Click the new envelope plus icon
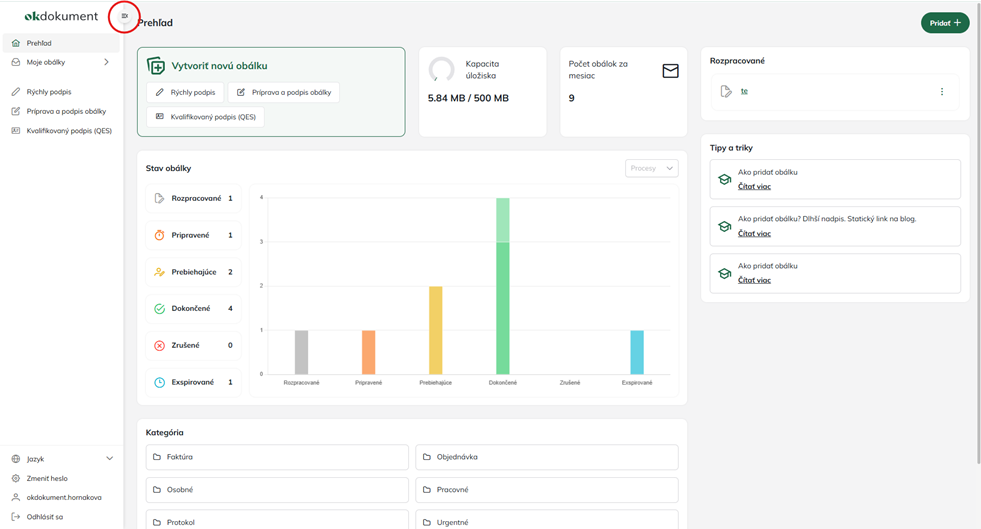This screenshot has width=981, height=529. tap(156, 66)
